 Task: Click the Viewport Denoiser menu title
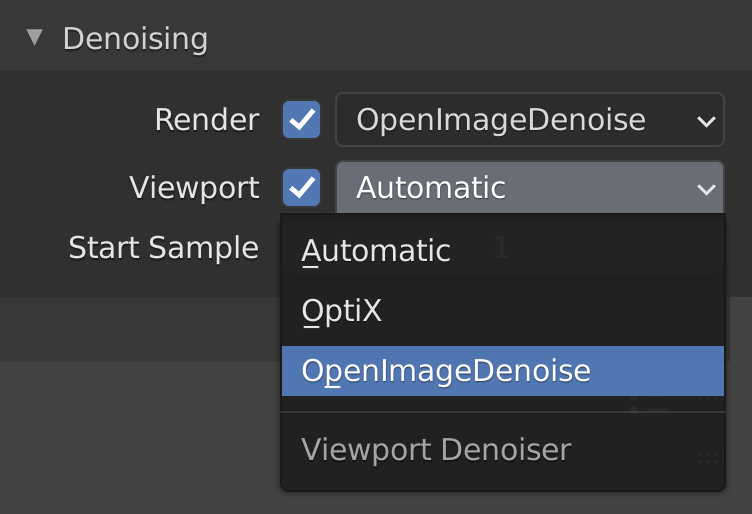point(436,449)
